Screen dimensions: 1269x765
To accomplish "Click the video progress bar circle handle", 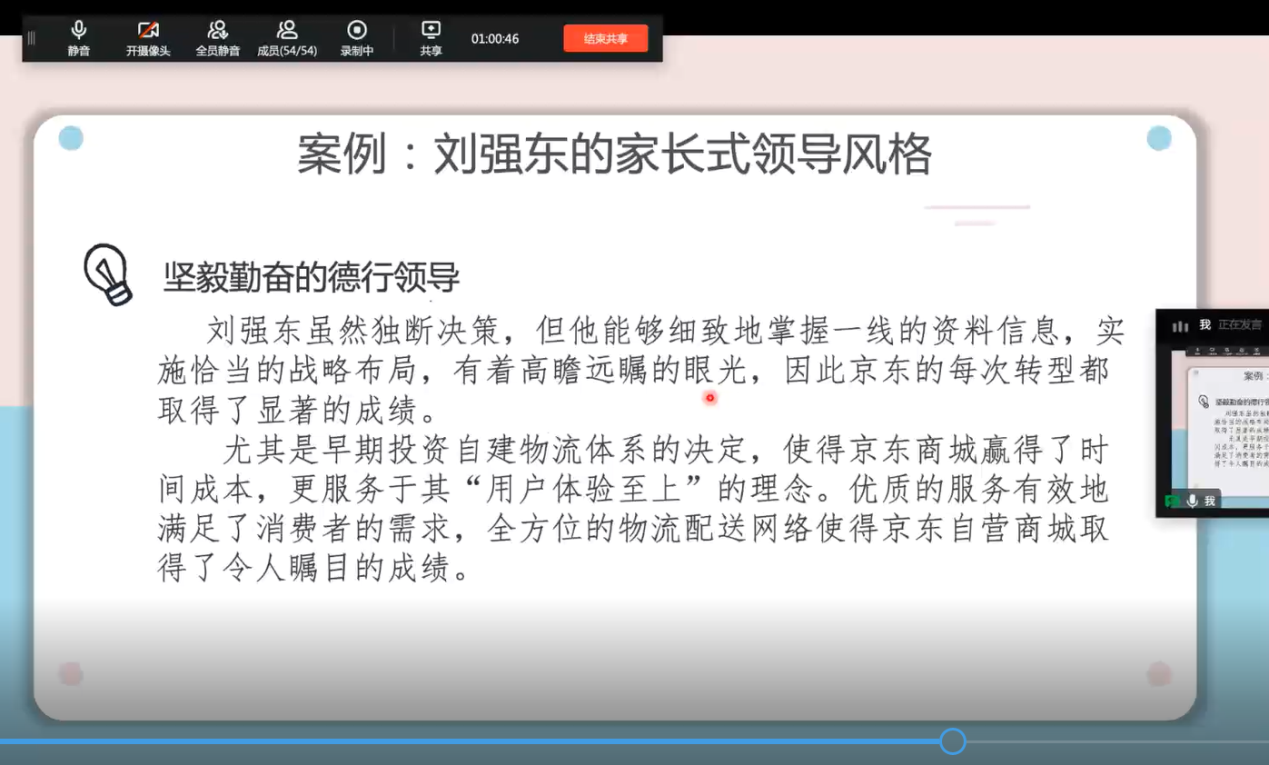I will 952,741.
